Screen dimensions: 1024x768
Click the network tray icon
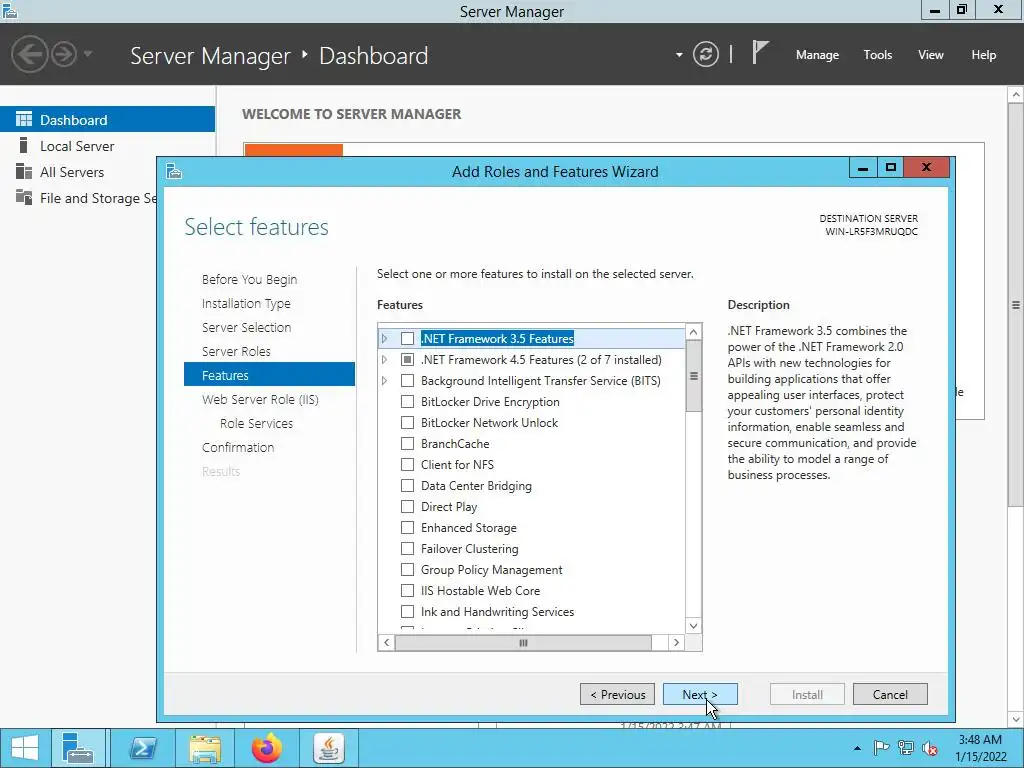click(x=906, y=748)
